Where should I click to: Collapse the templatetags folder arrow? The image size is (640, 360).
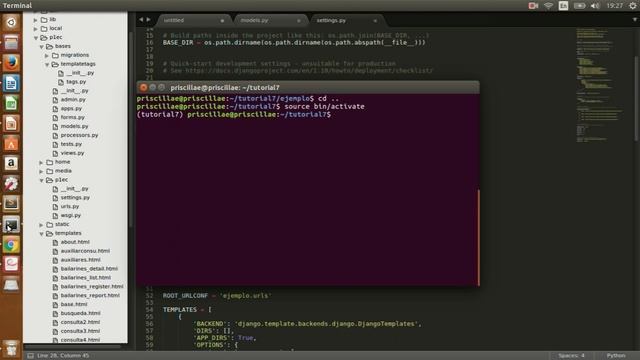point(47,64)
